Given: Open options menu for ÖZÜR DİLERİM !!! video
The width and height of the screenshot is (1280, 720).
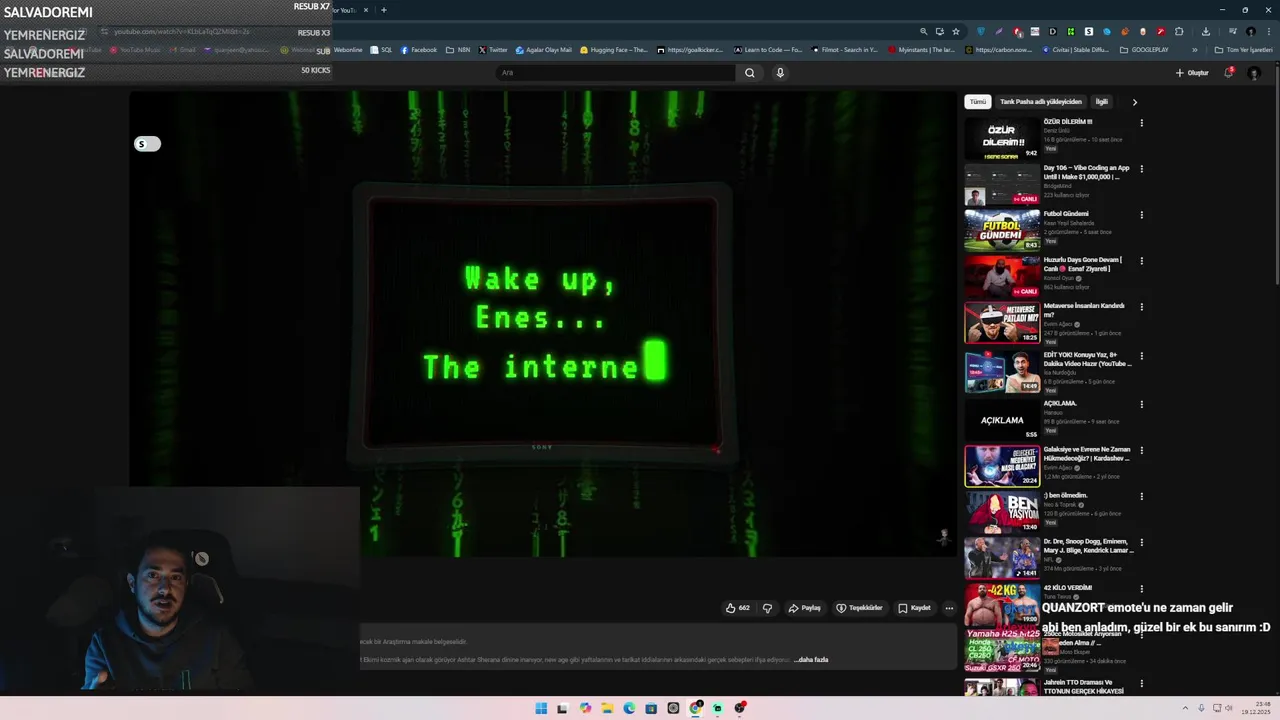Looking at the screenshot, I should (1141, 123).
